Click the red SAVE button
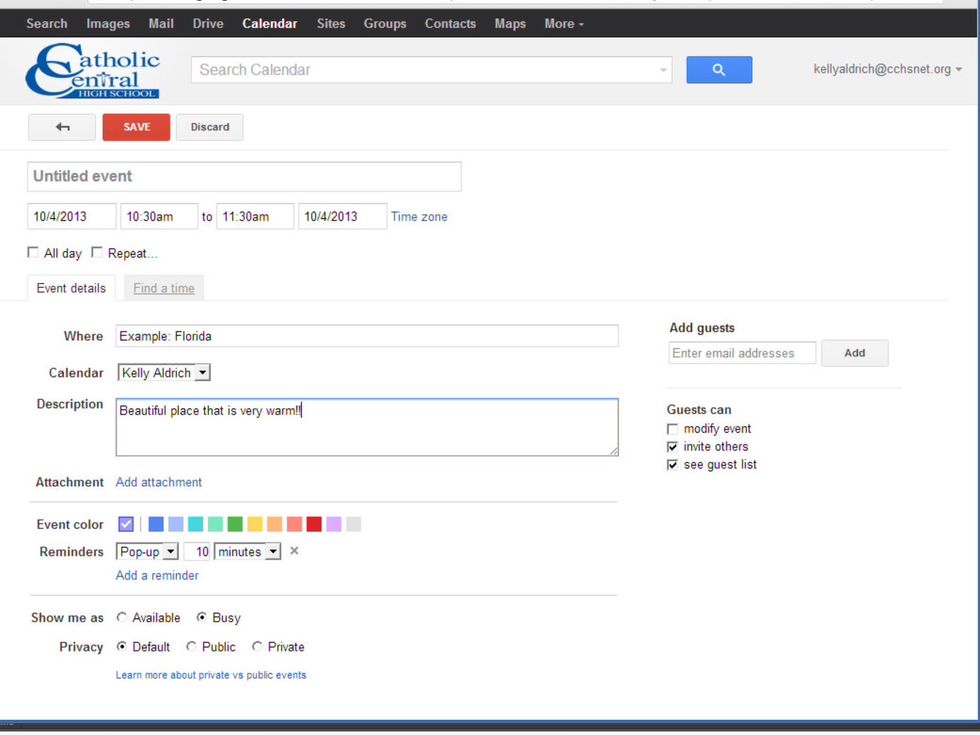The width and height of the screenshot is (980, 735). tap(136, 127)
